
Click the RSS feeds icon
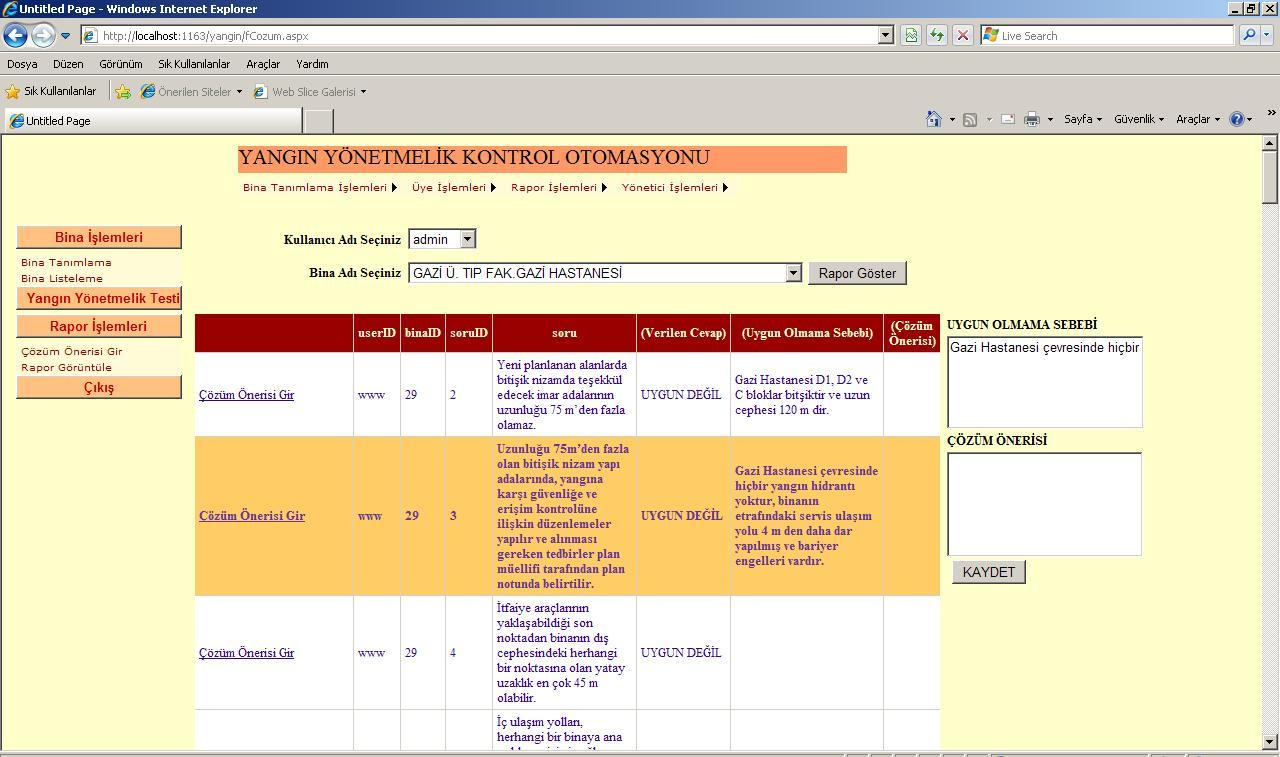click(970, 119)
